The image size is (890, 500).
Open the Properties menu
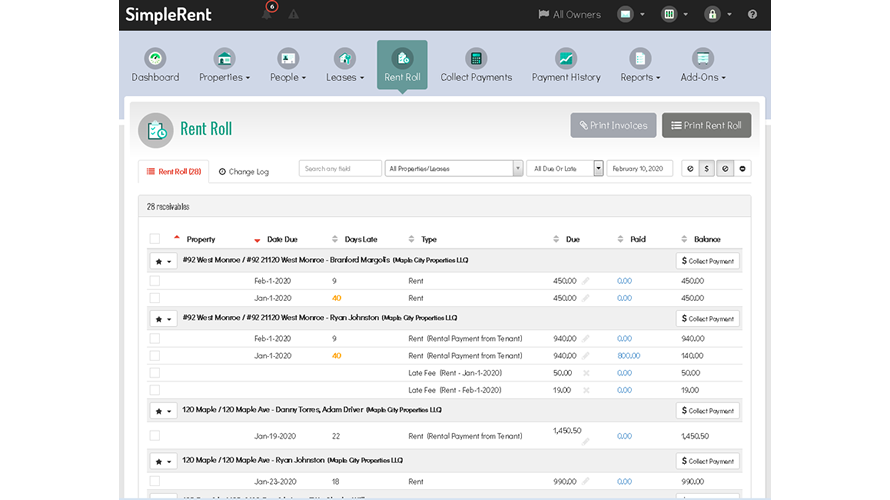224,65
